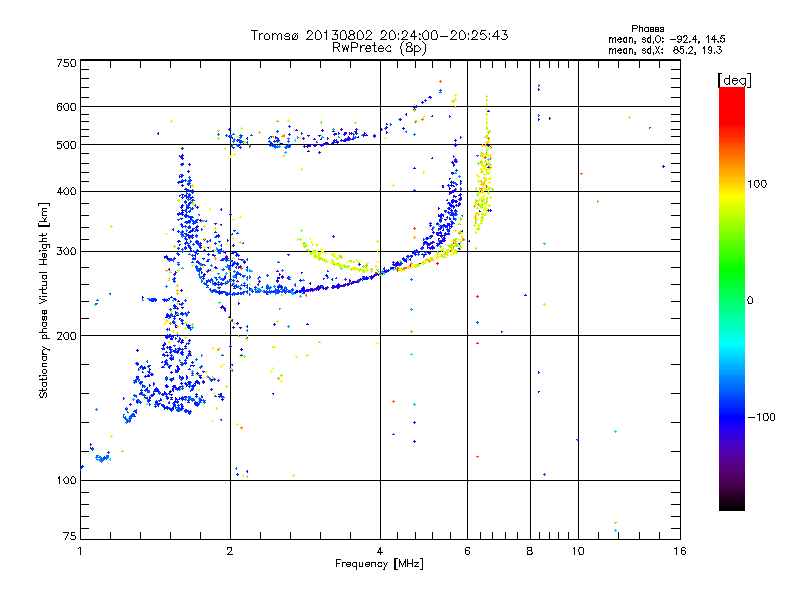Select the "mean, sd,X: 85.2, 19.3" line
Image resolution: width=800 pixels, height=600 pixels.
click(665, 50)
